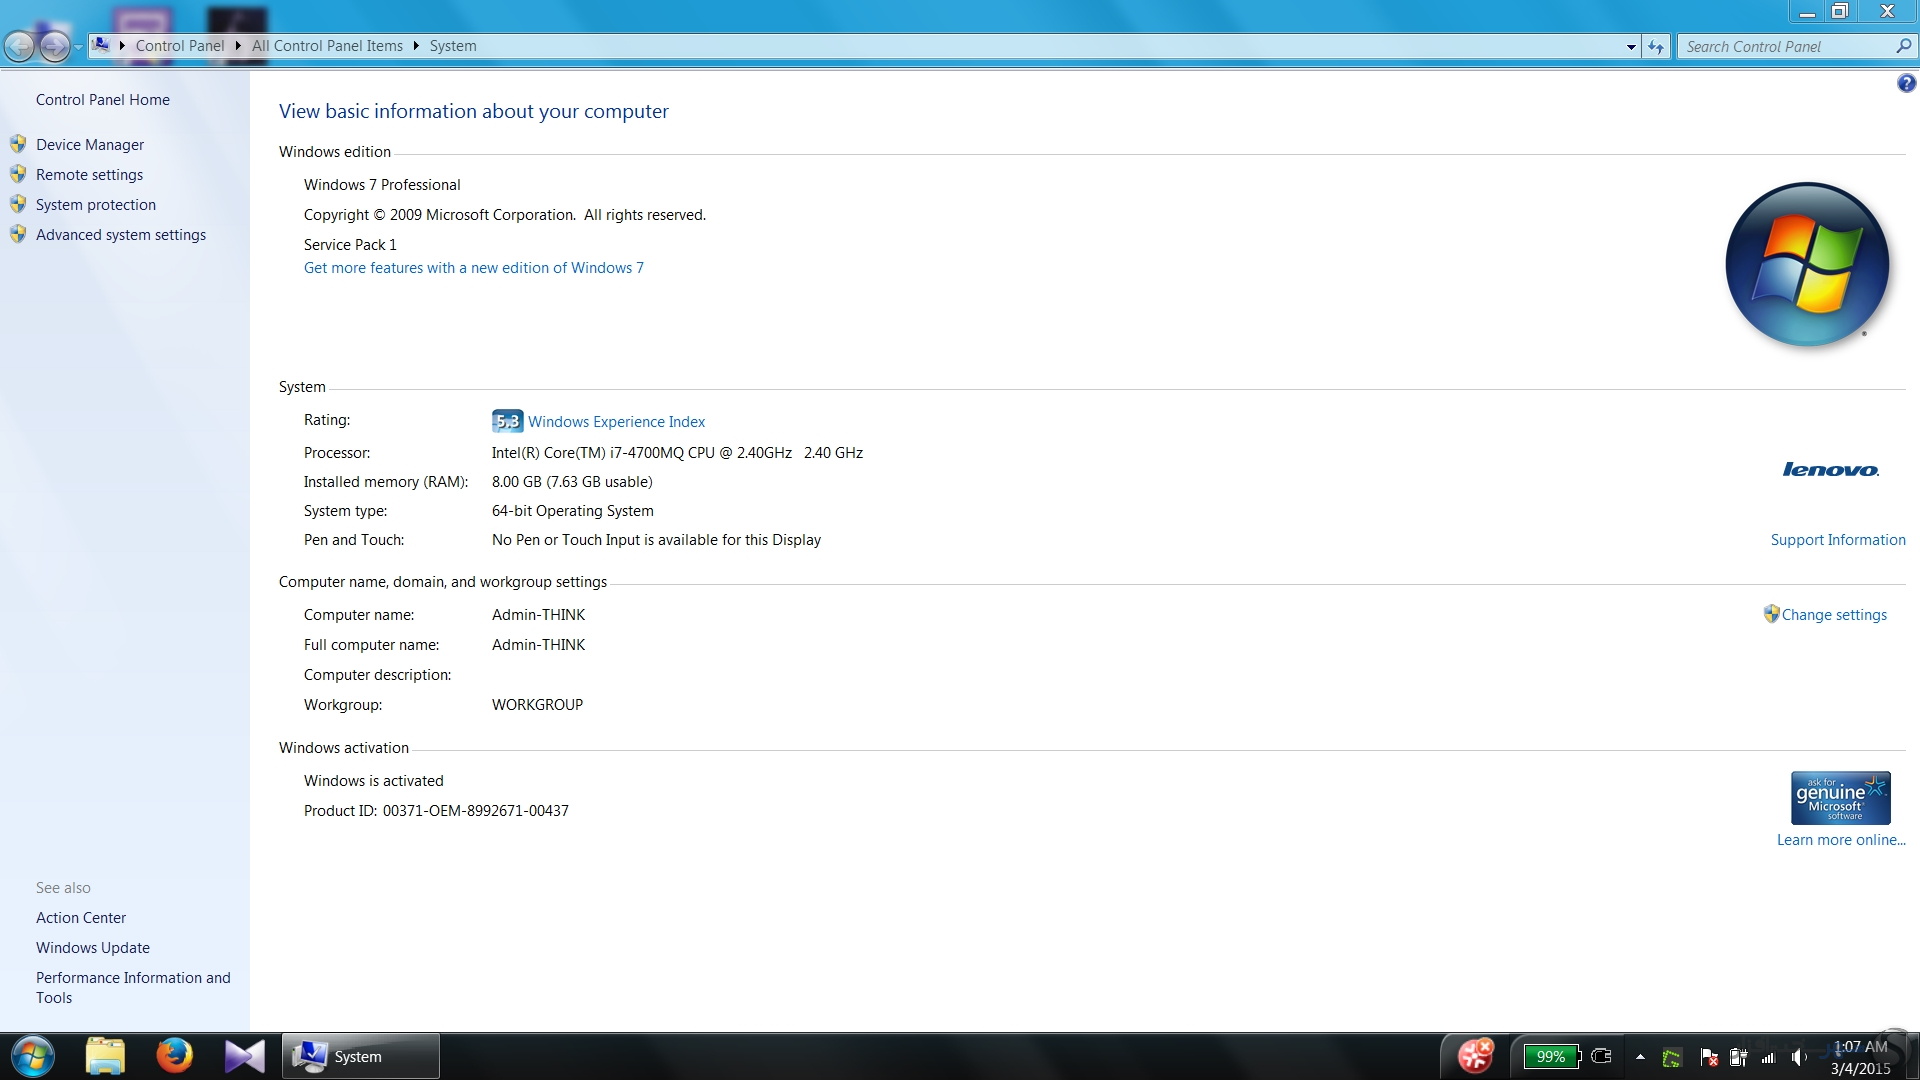The image size is (1920, 1080).
Task: Open Remote settings link
Action: click(x=89, y=175)
